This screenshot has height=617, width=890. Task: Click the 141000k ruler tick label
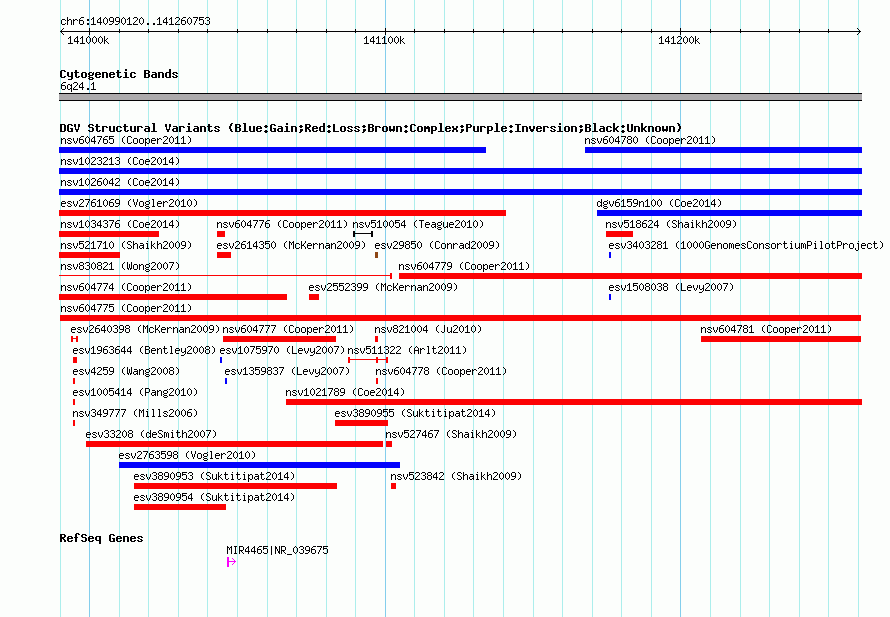coord(88,40)
